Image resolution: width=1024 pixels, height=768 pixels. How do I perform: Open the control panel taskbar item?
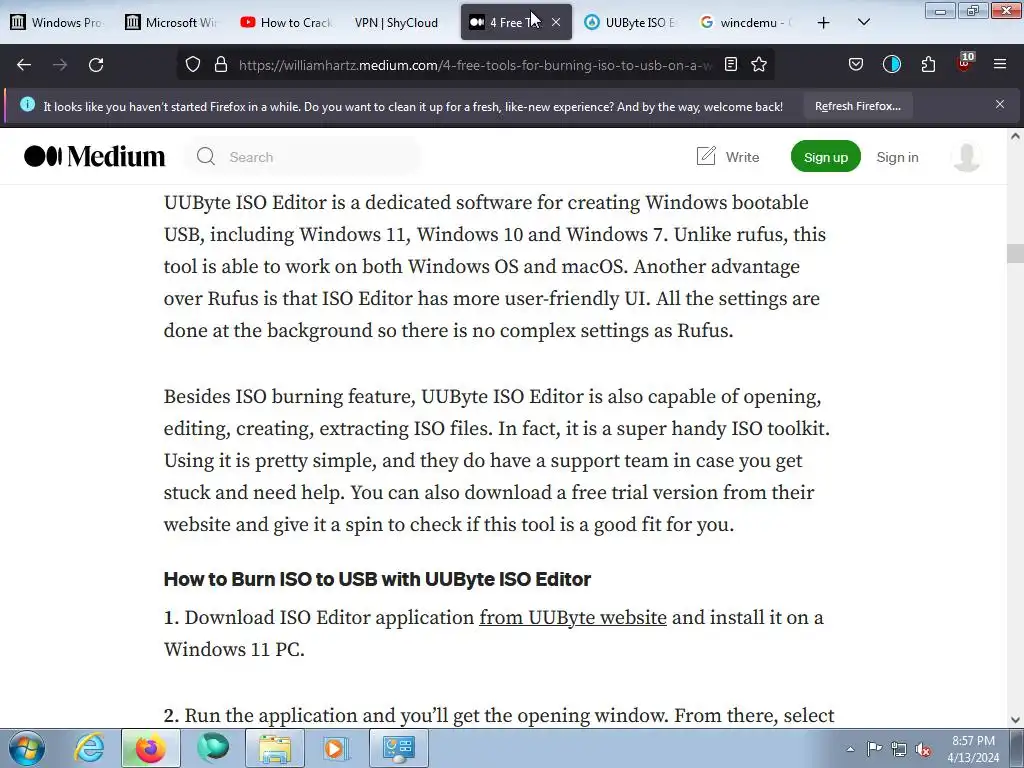click(398, 748)
